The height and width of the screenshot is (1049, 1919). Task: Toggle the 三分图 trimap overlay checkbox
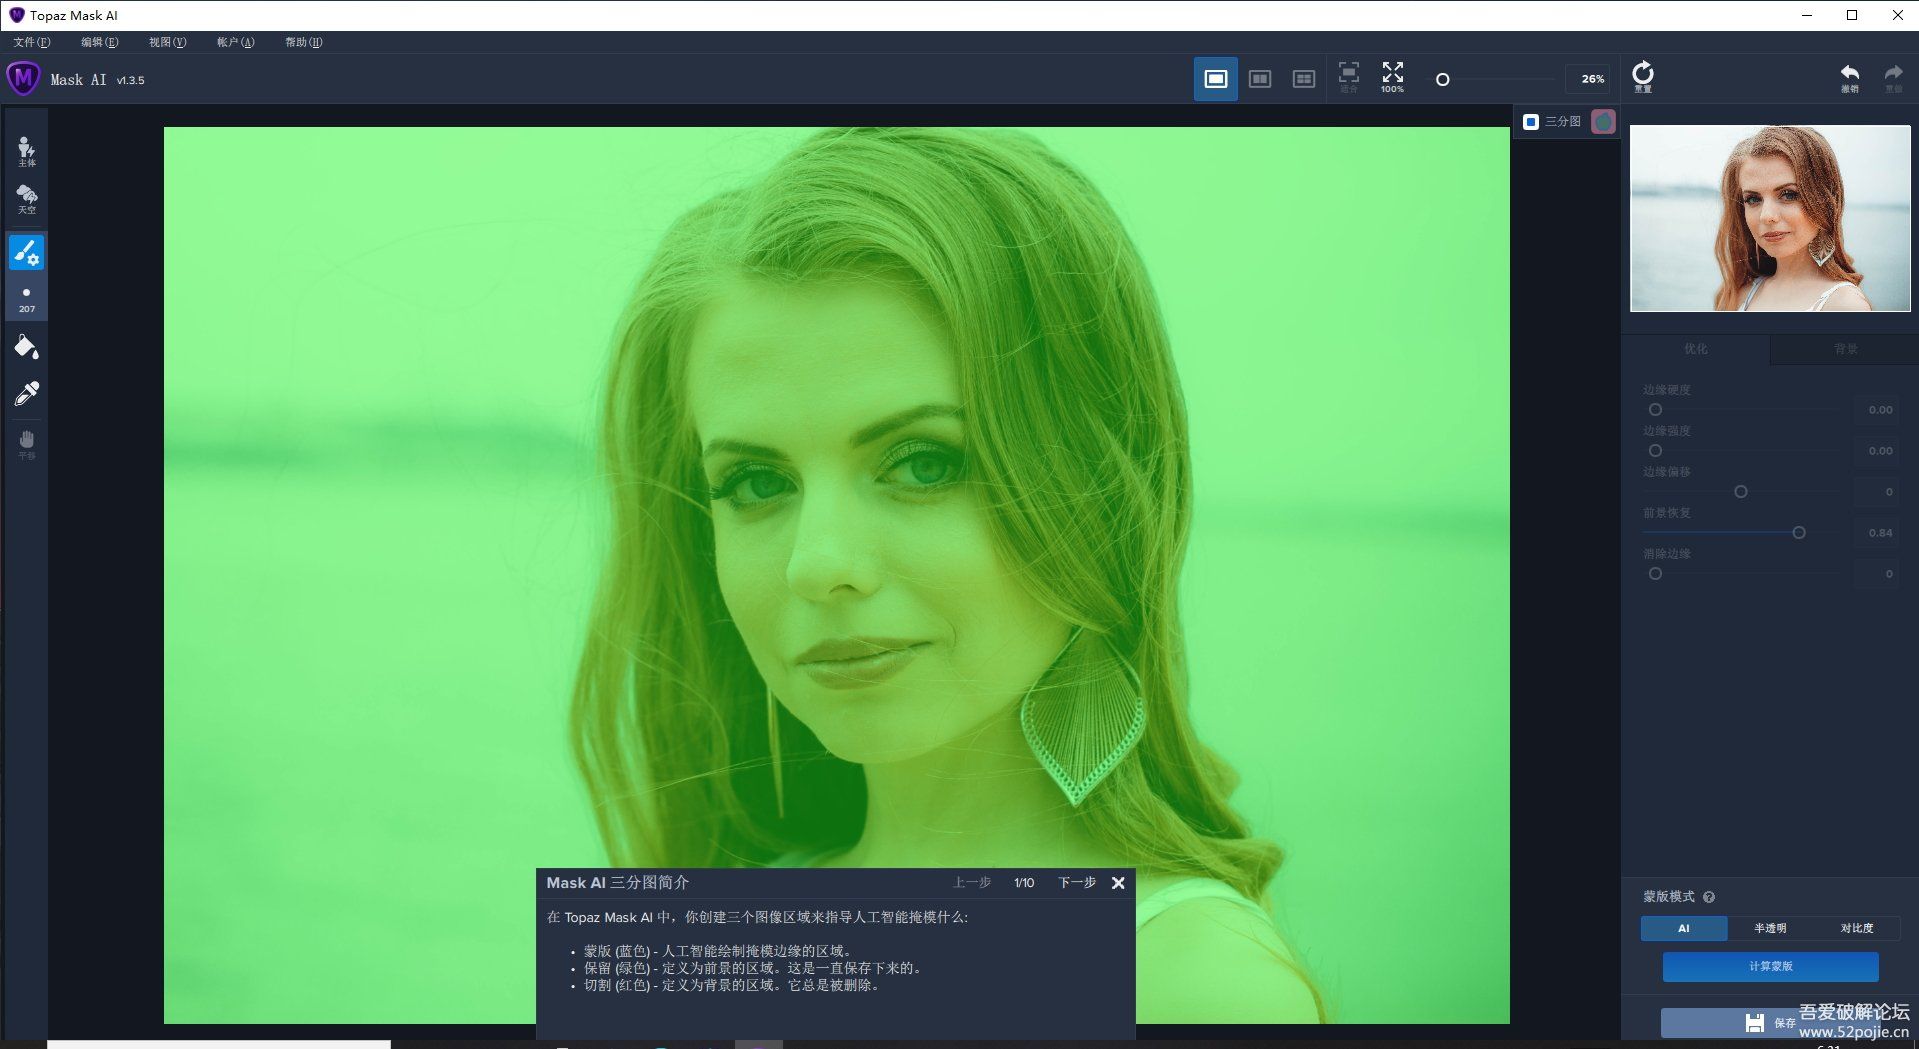point(1529,121)
